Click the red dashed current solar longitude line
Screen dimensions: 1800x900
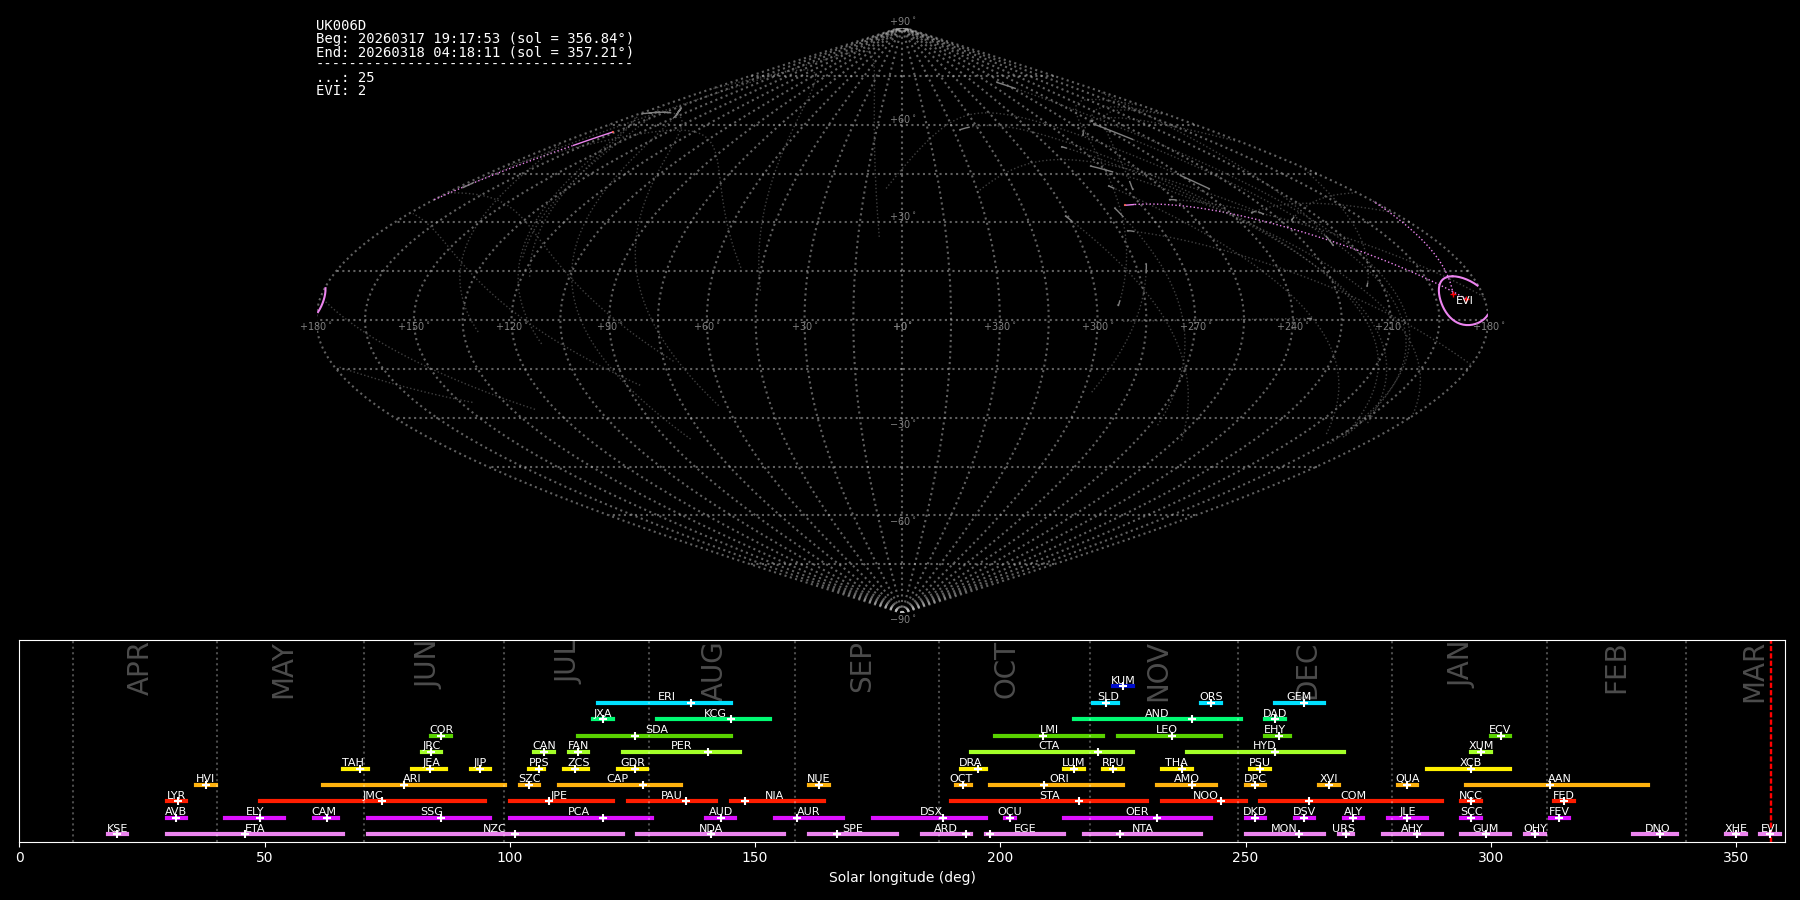(1770, 740)
